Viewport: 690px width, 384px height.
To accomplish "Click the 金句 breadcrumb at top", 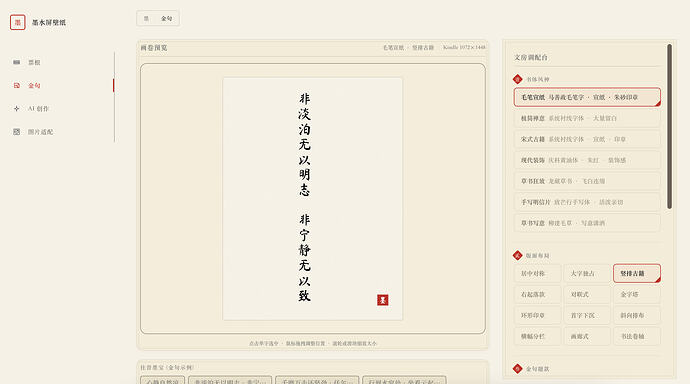I will [166, 18].
